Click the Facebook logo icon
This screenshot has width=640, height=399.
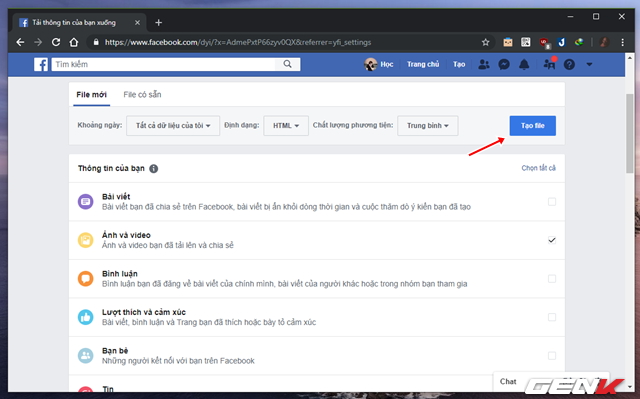tap(41, 64)
